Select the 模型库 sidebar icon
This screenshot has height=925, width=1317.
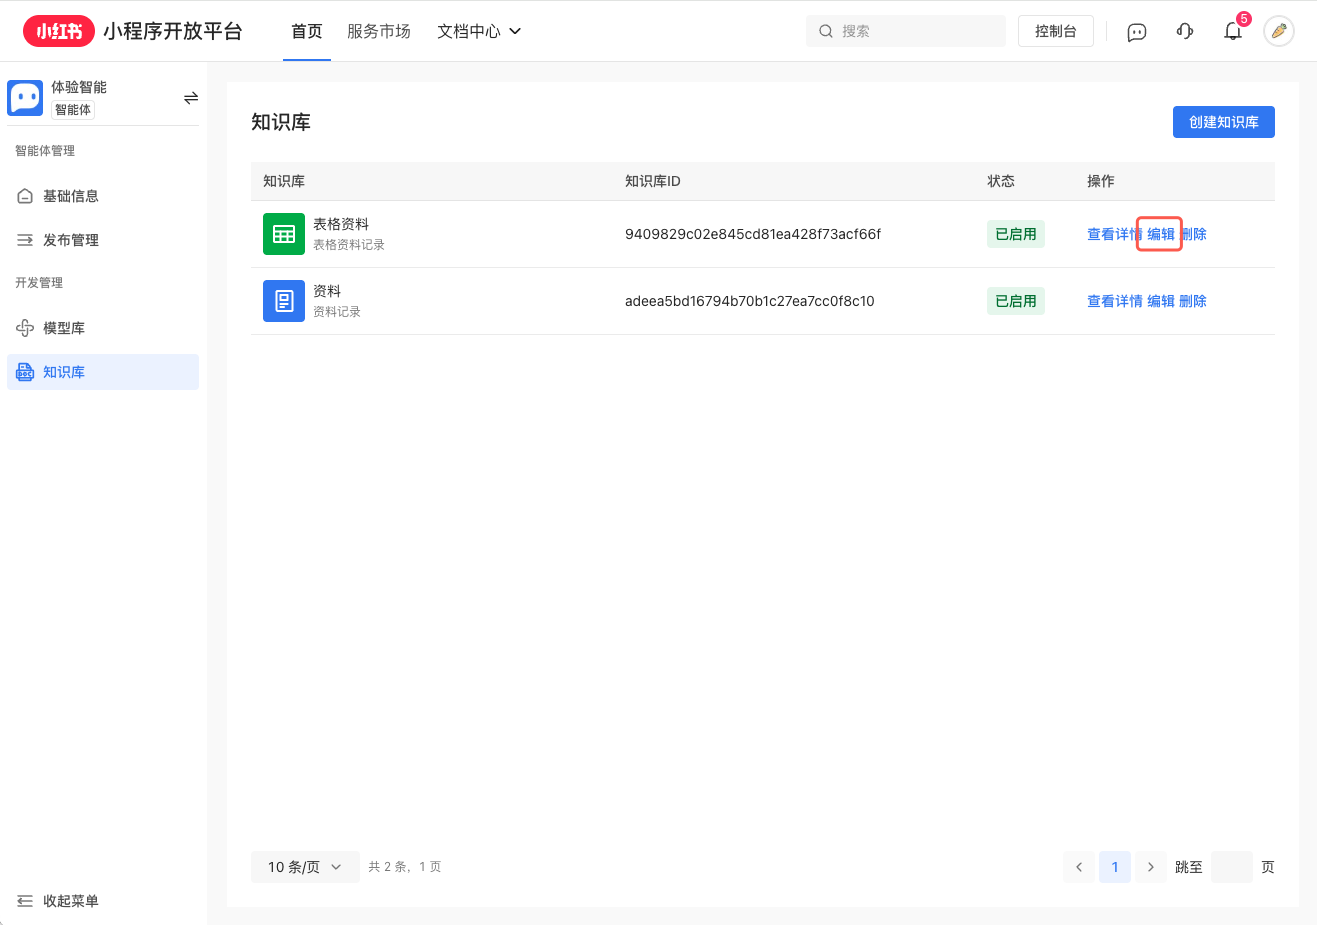point(25,327)
